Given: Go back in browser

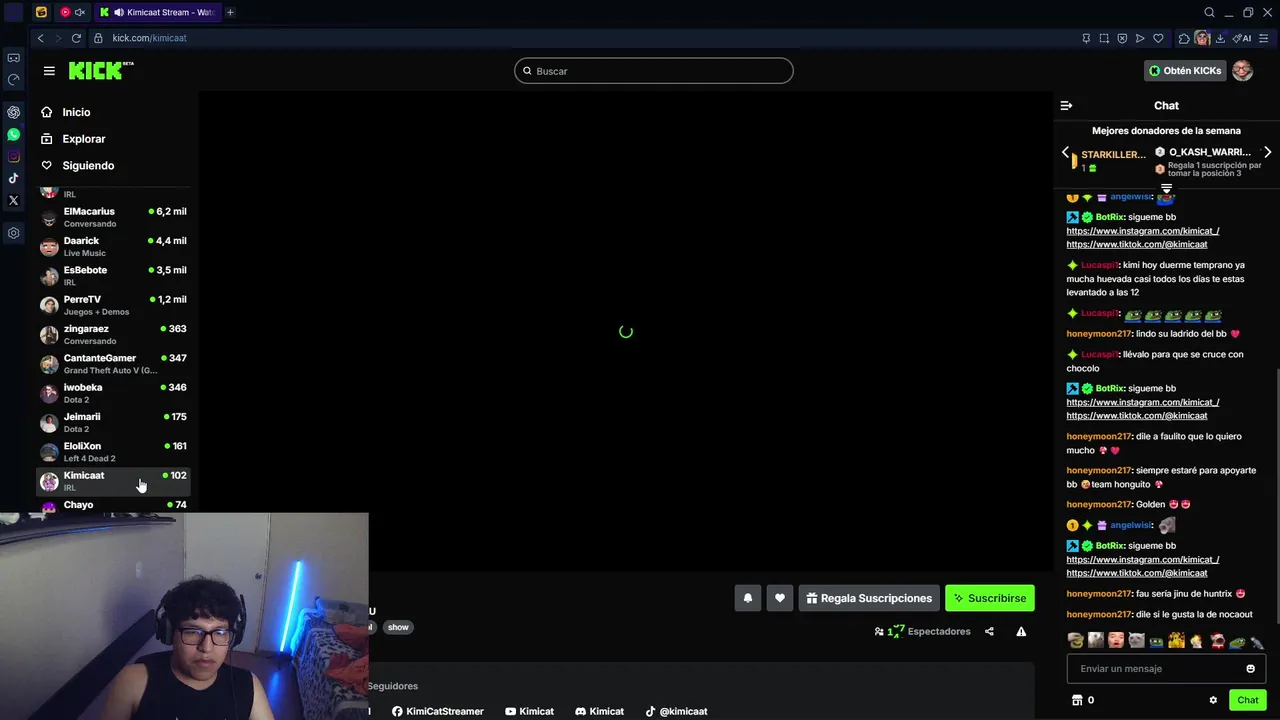Looking at the screenshot, I should tap(40, 38).
